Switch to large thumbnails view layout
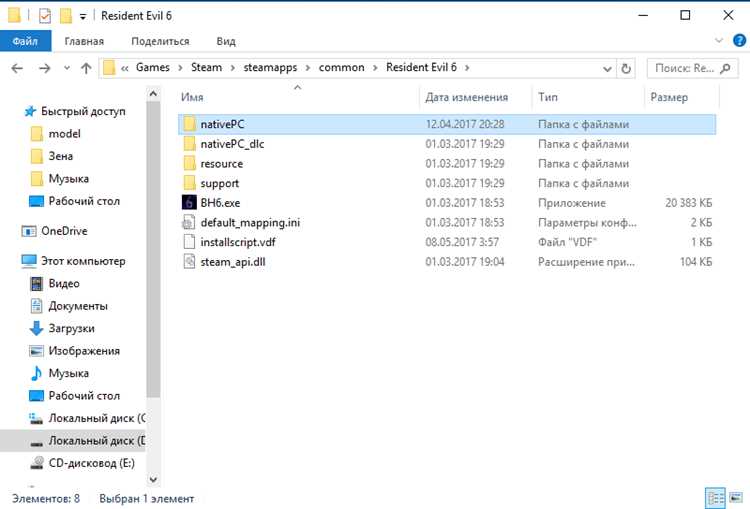Viewport: 750px width, 509px height. (736, 498)
